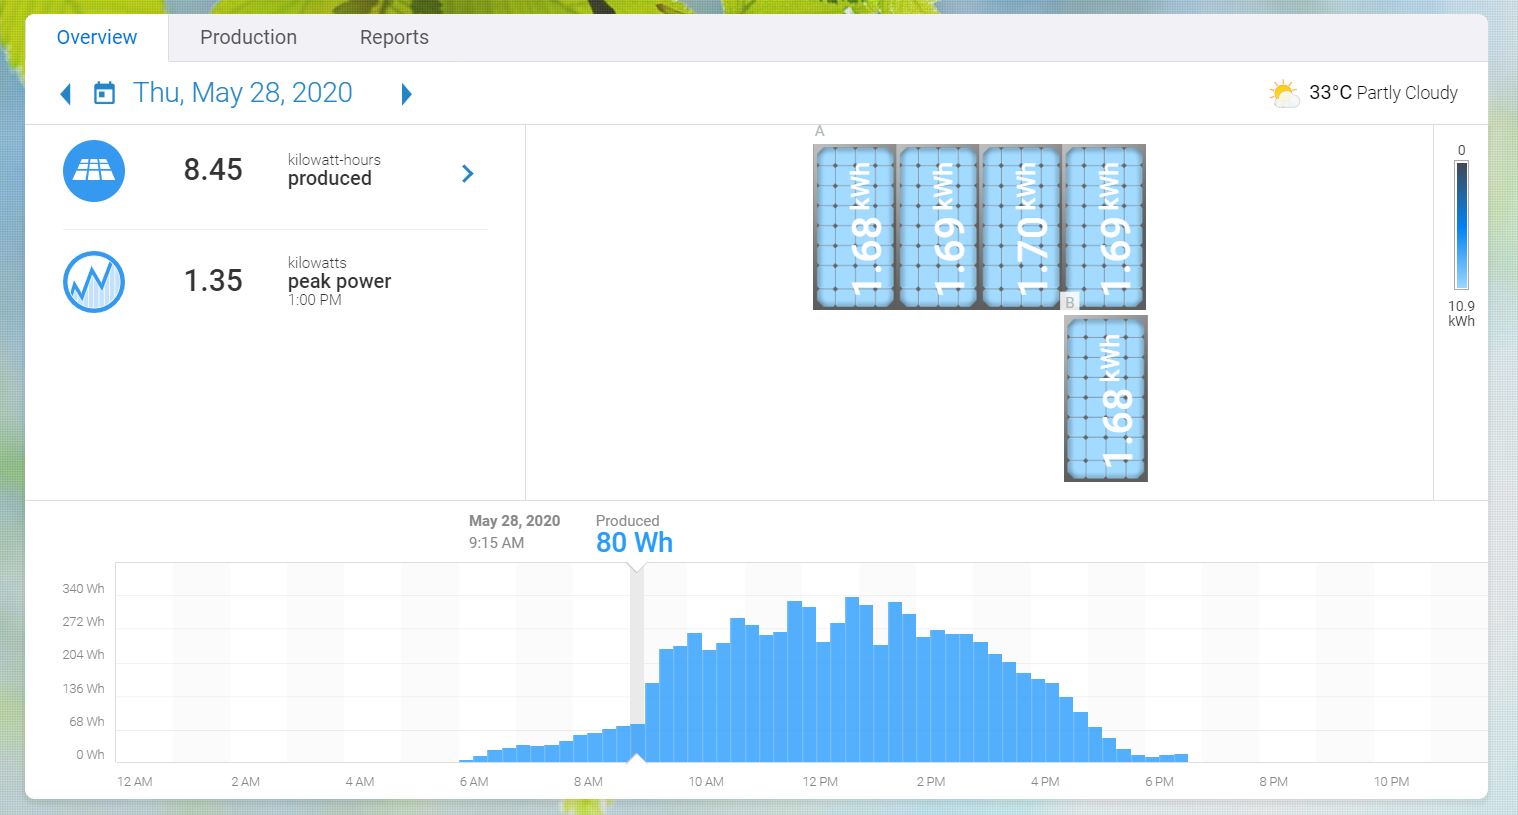Click the 6 AM axis label
The image size is (1518, 815).
(474, 782)
